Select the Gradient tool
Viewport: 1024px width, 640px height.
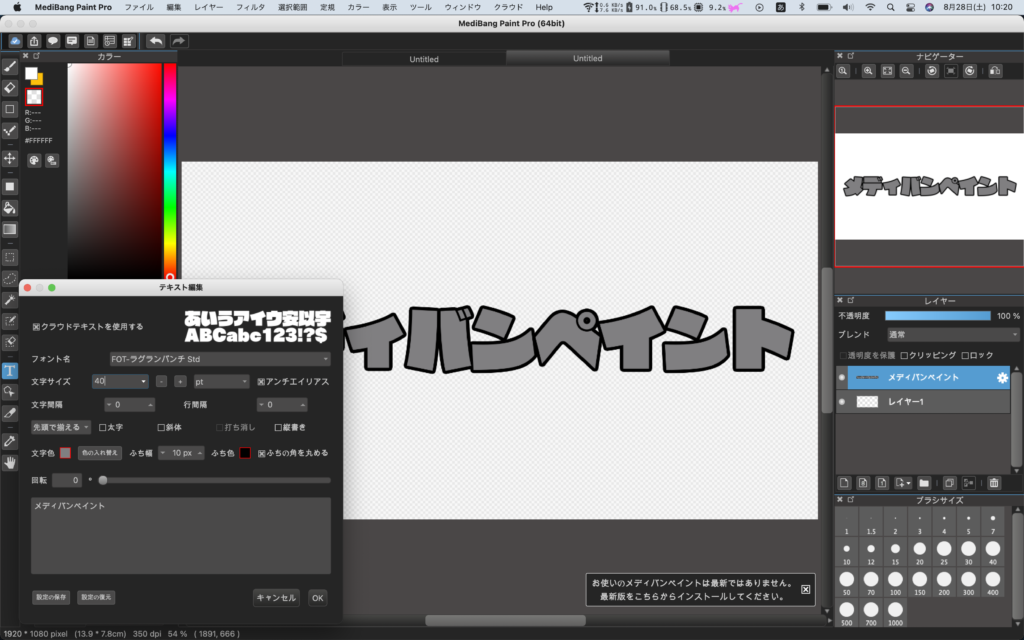click(10, 230)
